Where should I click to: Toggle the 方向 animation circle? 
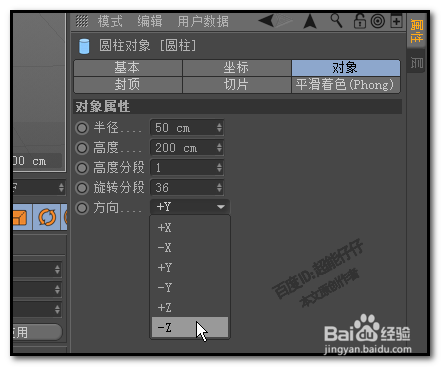coord(82,208)
